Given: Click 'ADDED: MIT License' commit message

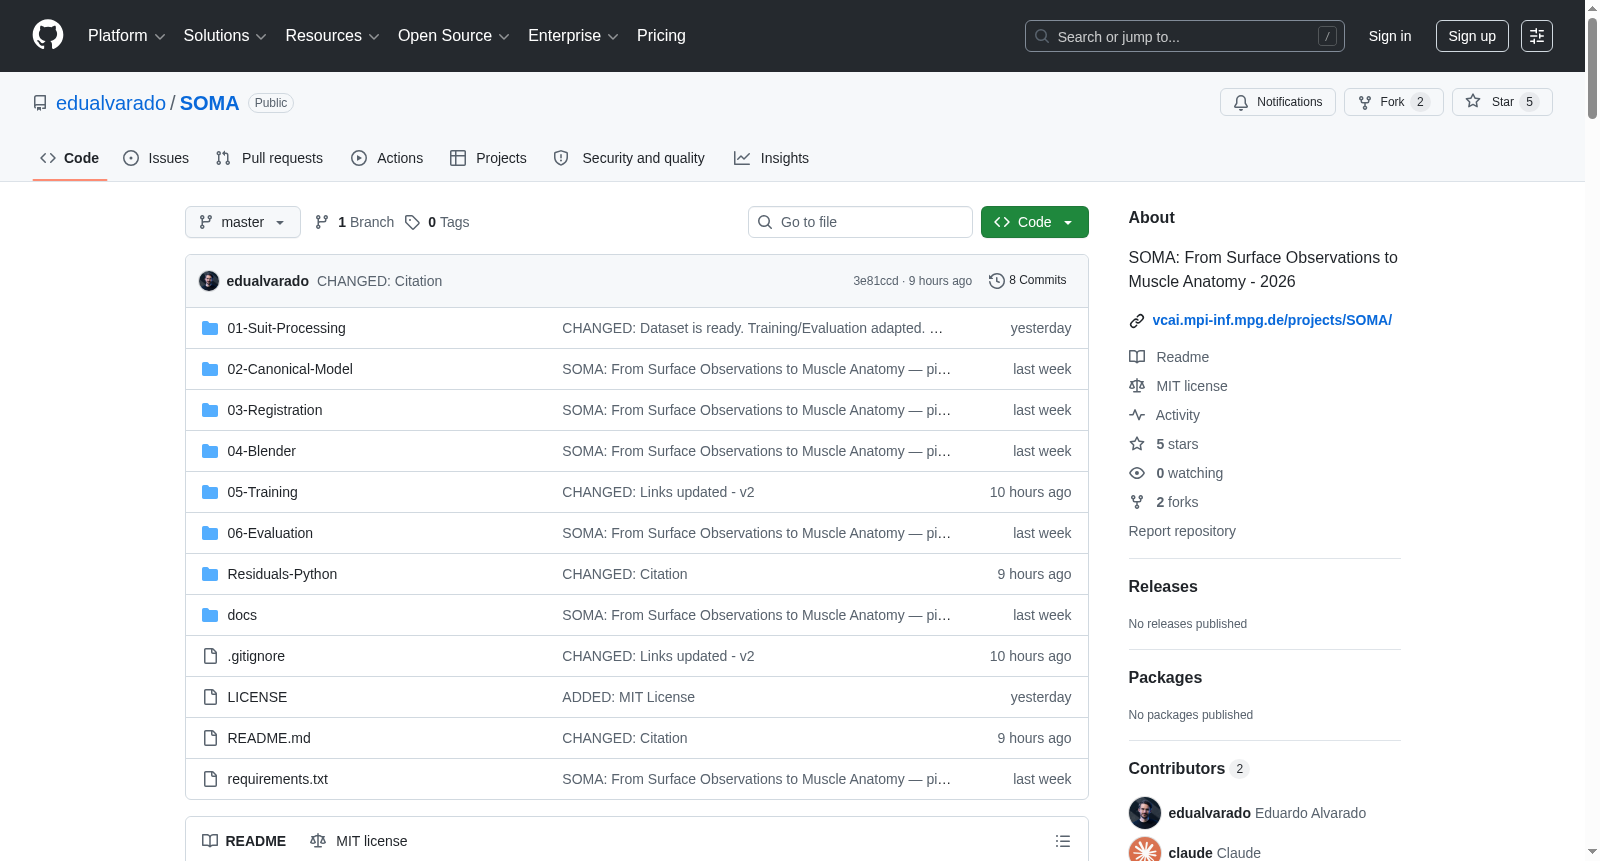Looking at the screenshot, I should coord(628,697).
